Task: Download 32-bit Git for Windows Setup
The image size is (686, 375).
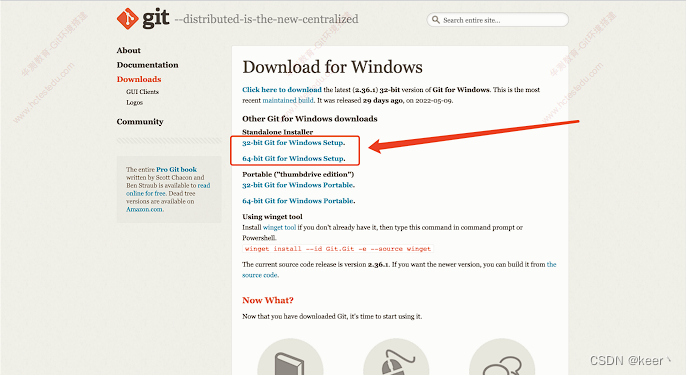Action: point(294,143)
